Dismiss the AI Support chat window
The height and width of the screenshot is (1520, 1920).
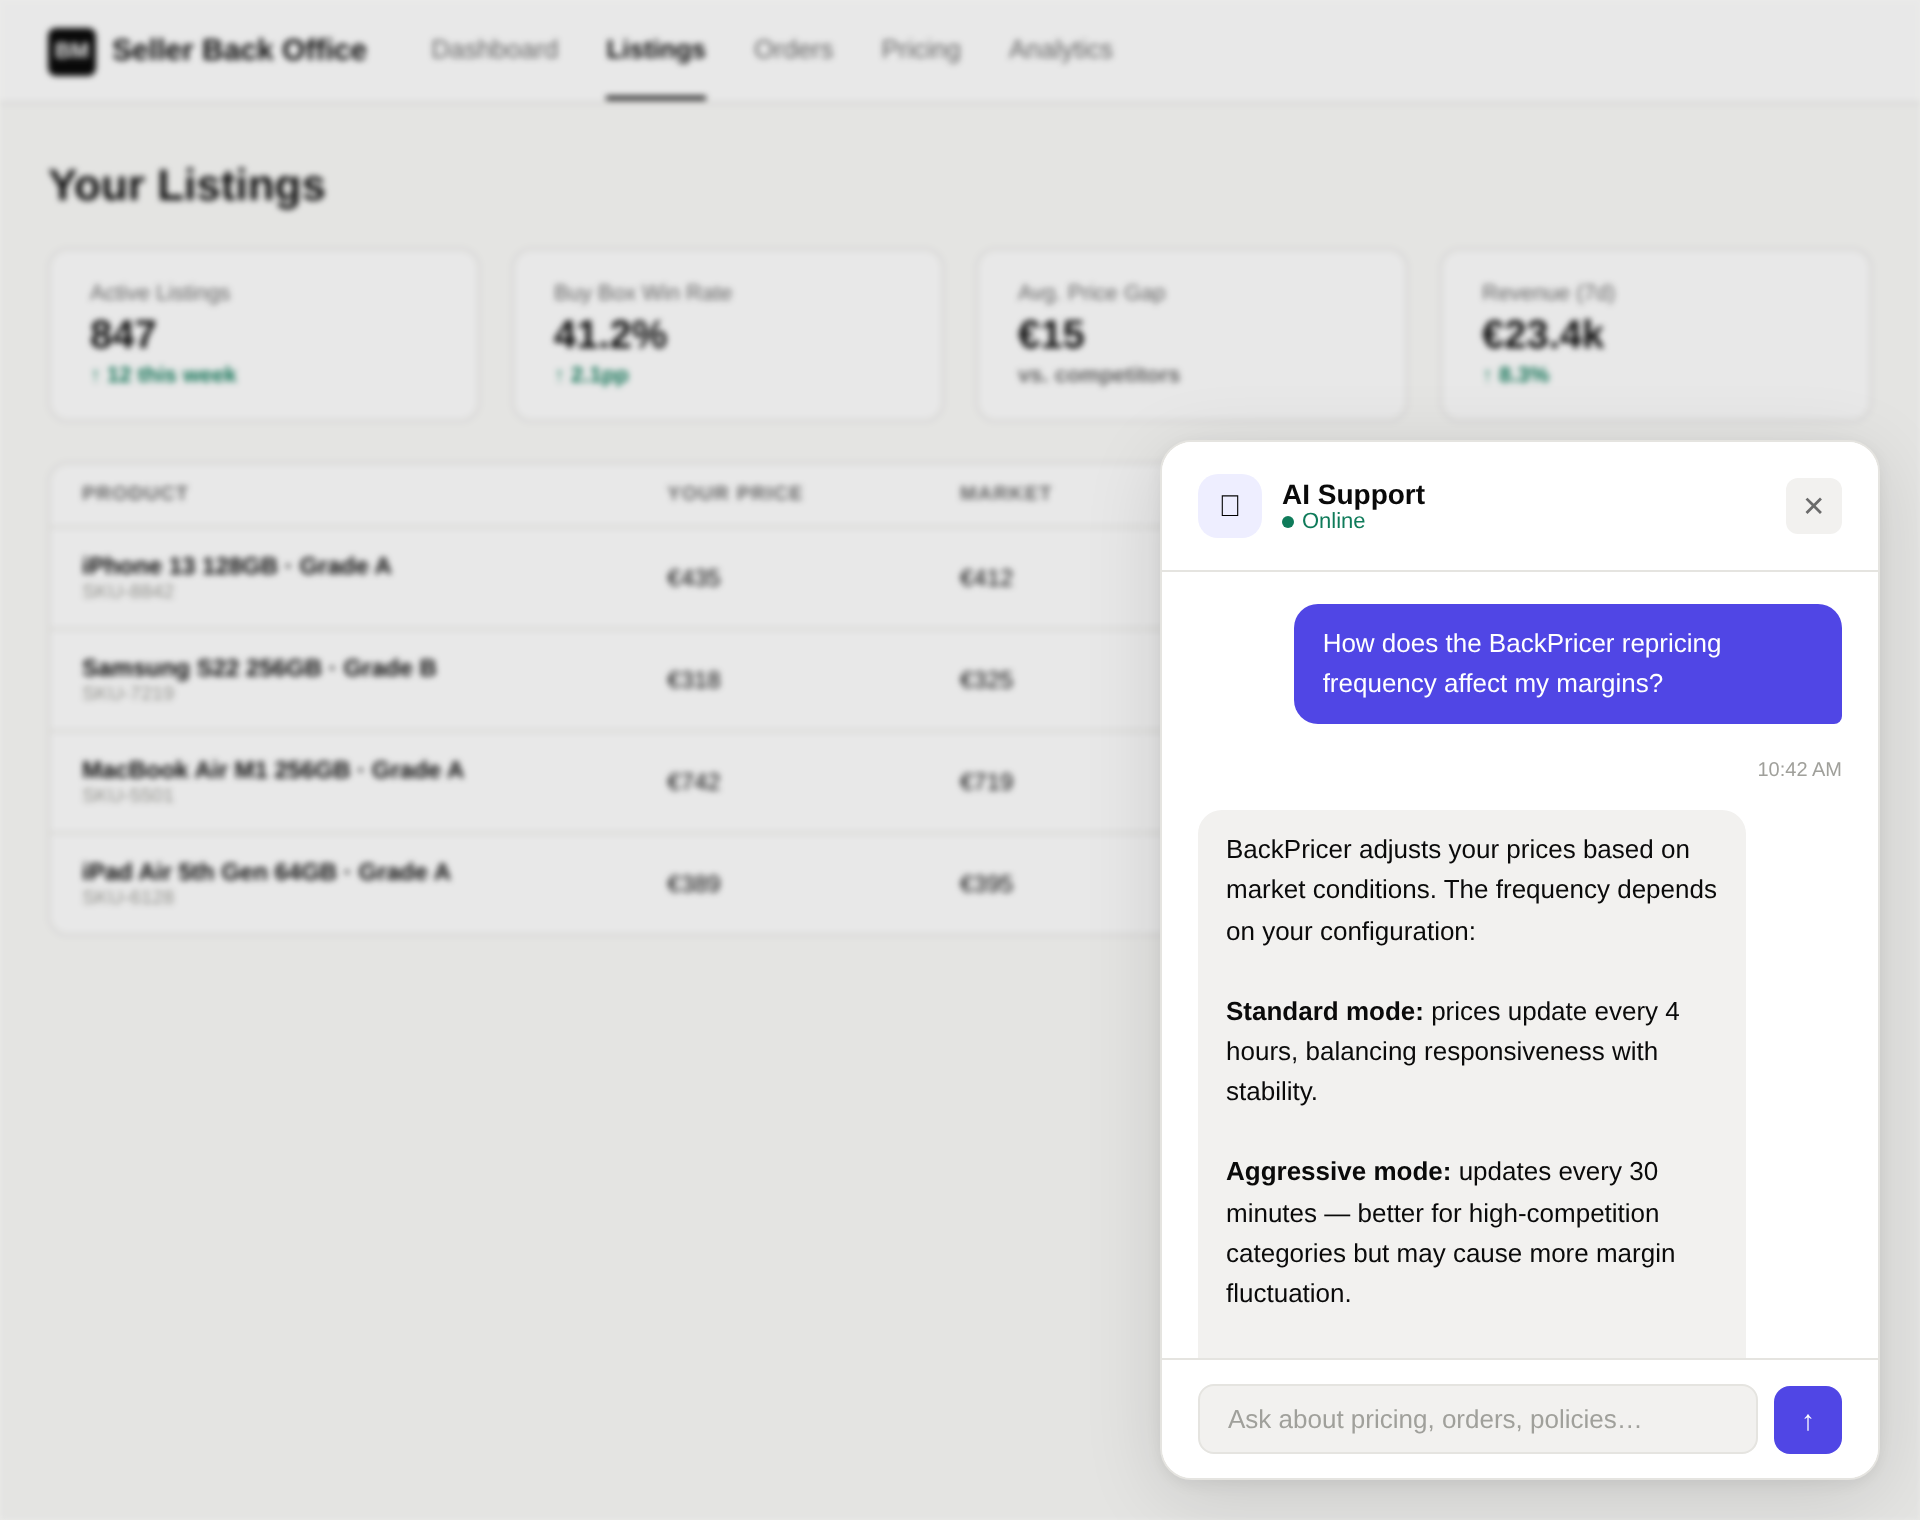1813,506
